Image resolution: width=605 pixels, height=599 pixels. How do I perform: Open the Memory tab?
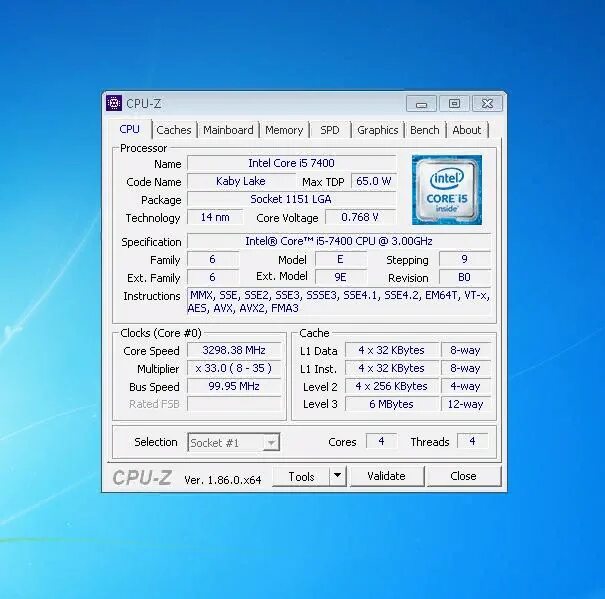284,130
